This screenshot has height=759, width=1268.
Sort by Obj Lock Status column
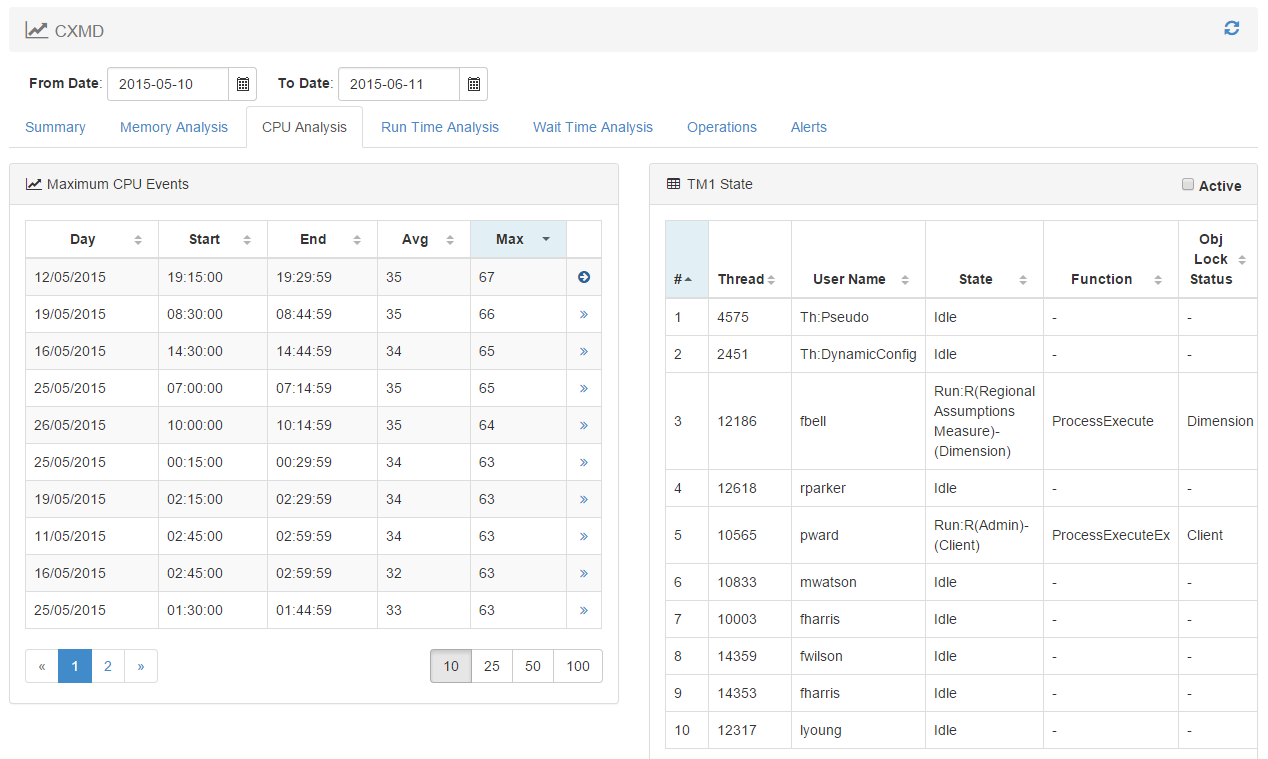coord(1218,259)
